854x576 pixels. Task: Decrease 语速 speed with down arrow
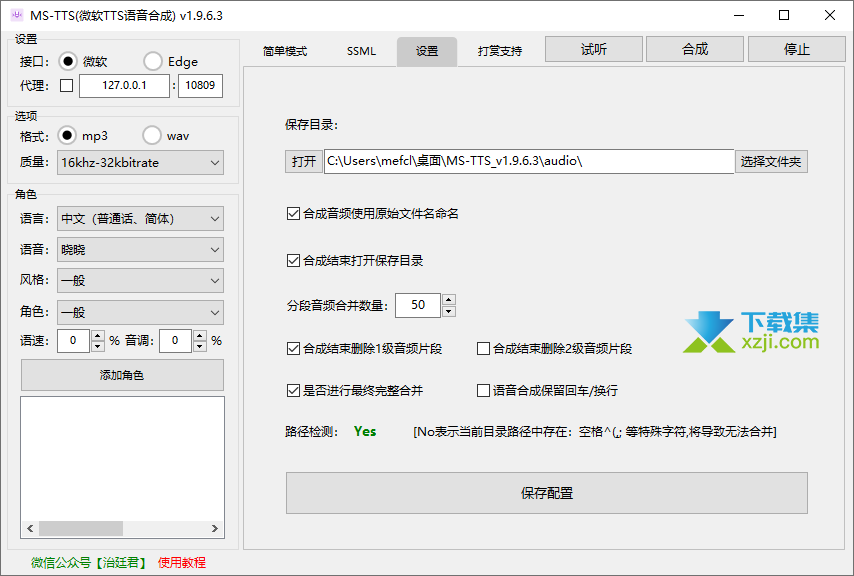97,346
